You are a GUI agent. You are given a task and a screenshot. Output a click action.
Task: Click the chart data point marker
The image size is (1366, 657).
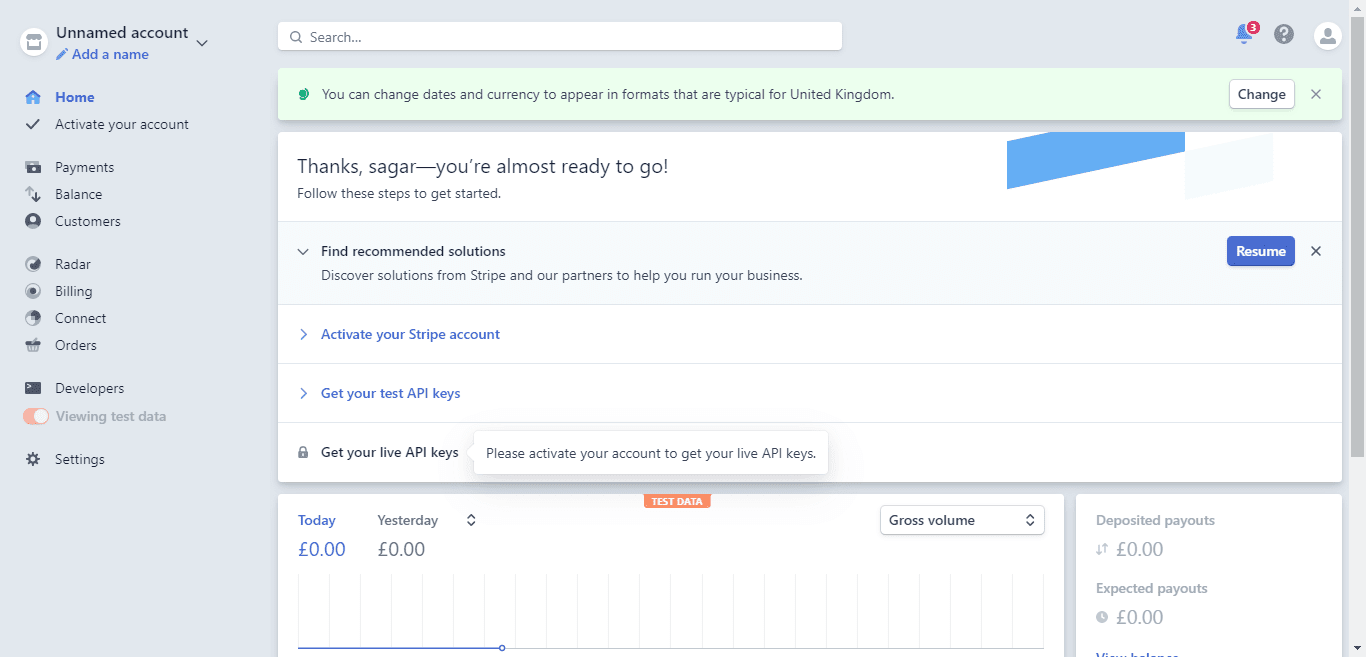pos(502,648)
